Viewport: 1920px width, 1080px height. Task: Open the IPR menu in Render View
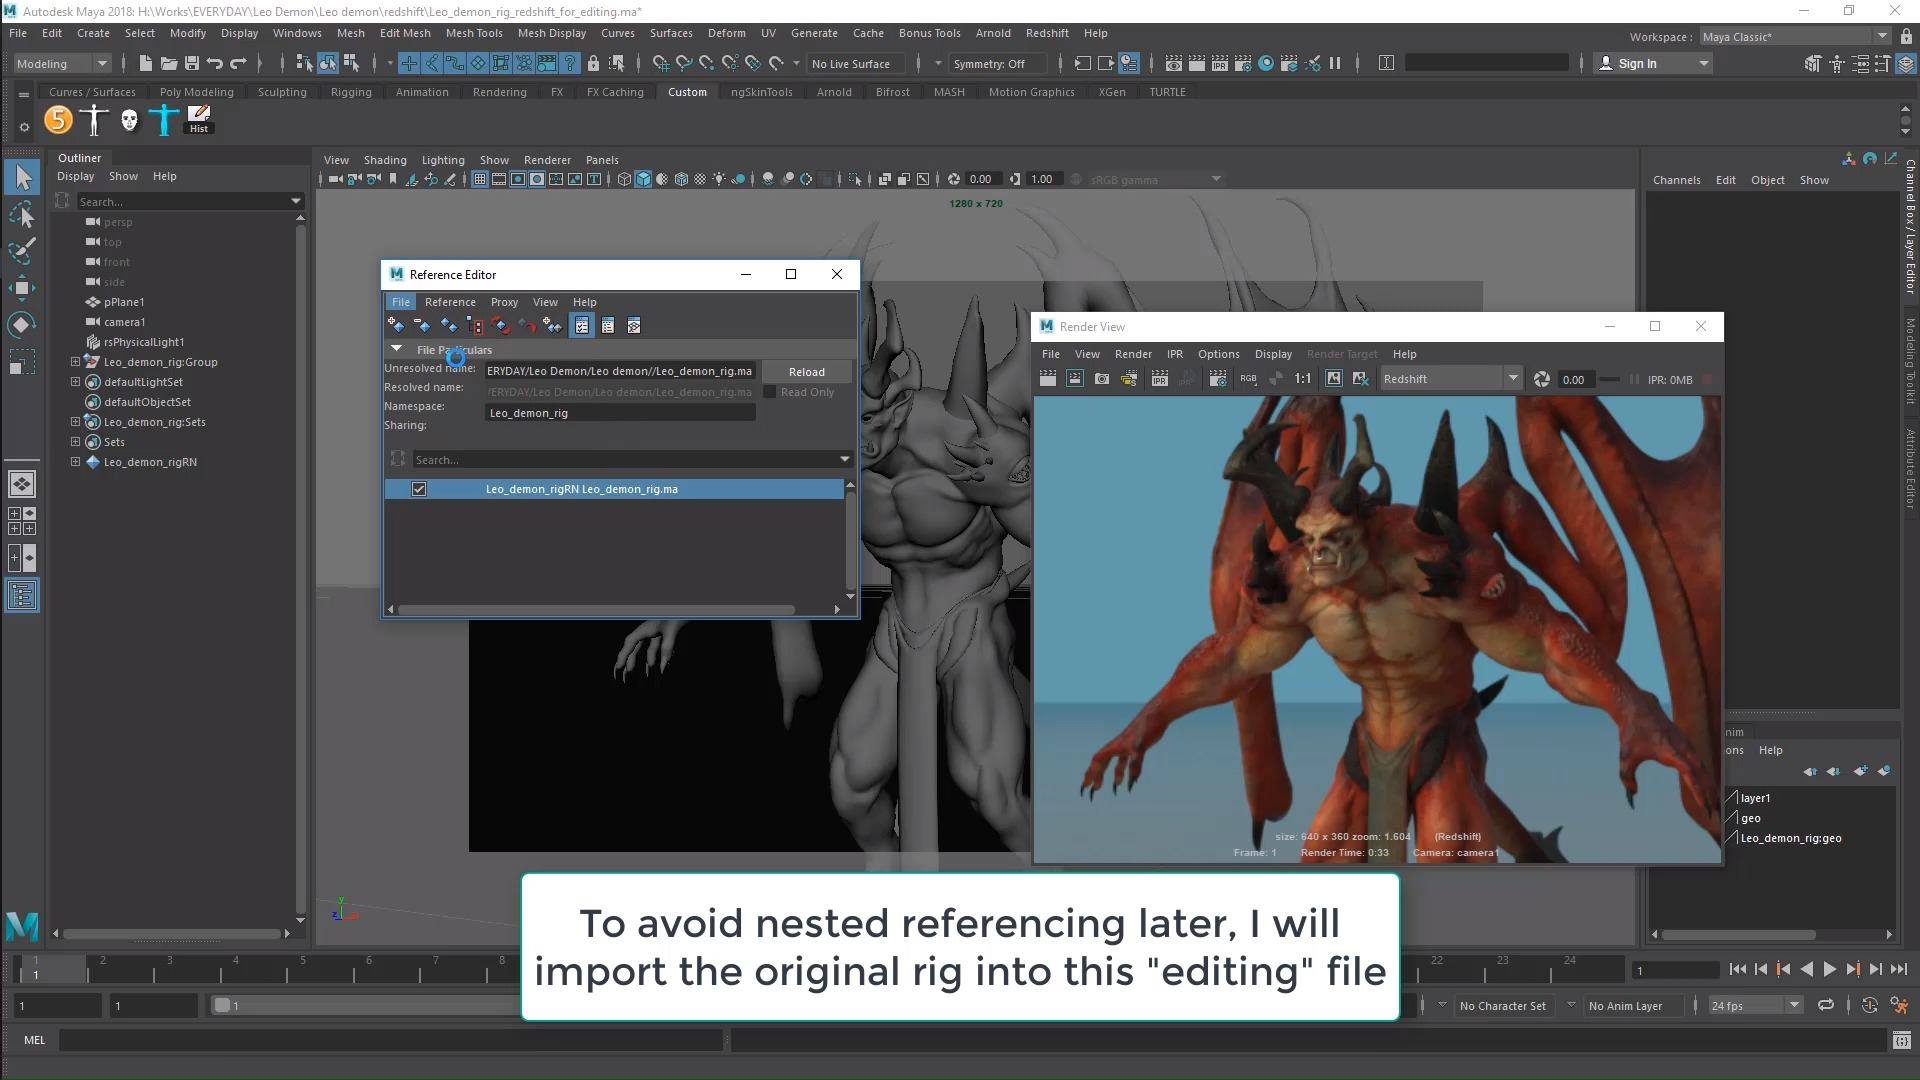pos(1174,354)
